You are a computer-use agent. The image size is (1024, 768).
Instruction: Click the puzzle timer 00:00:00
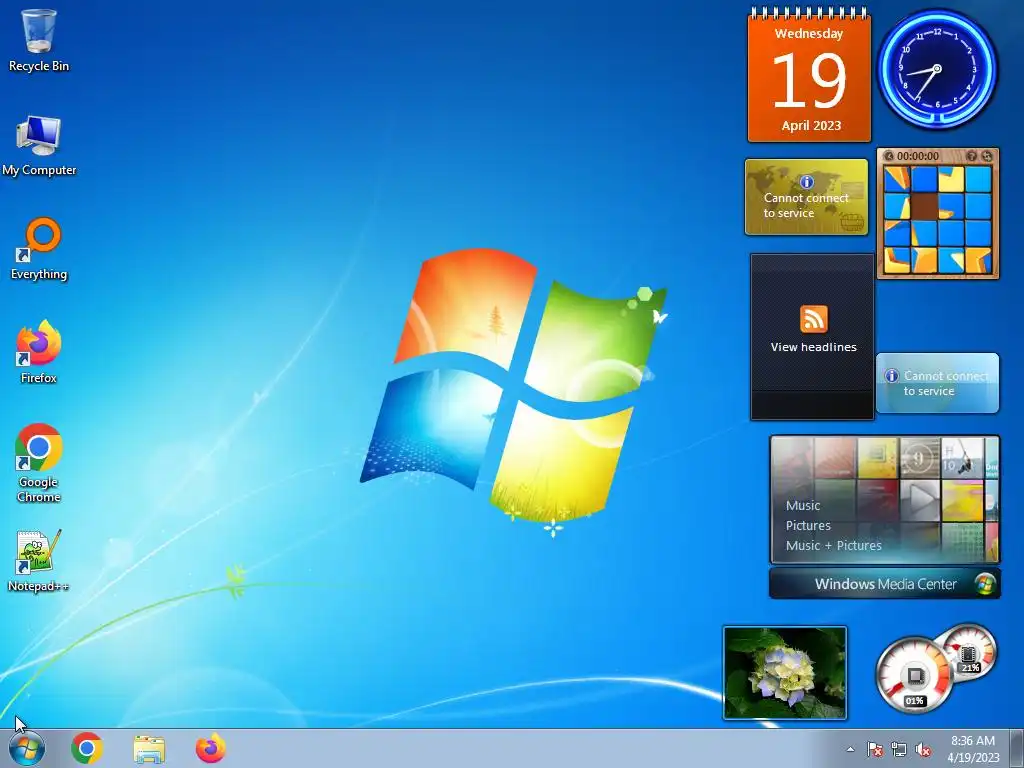tap(918, 156)
